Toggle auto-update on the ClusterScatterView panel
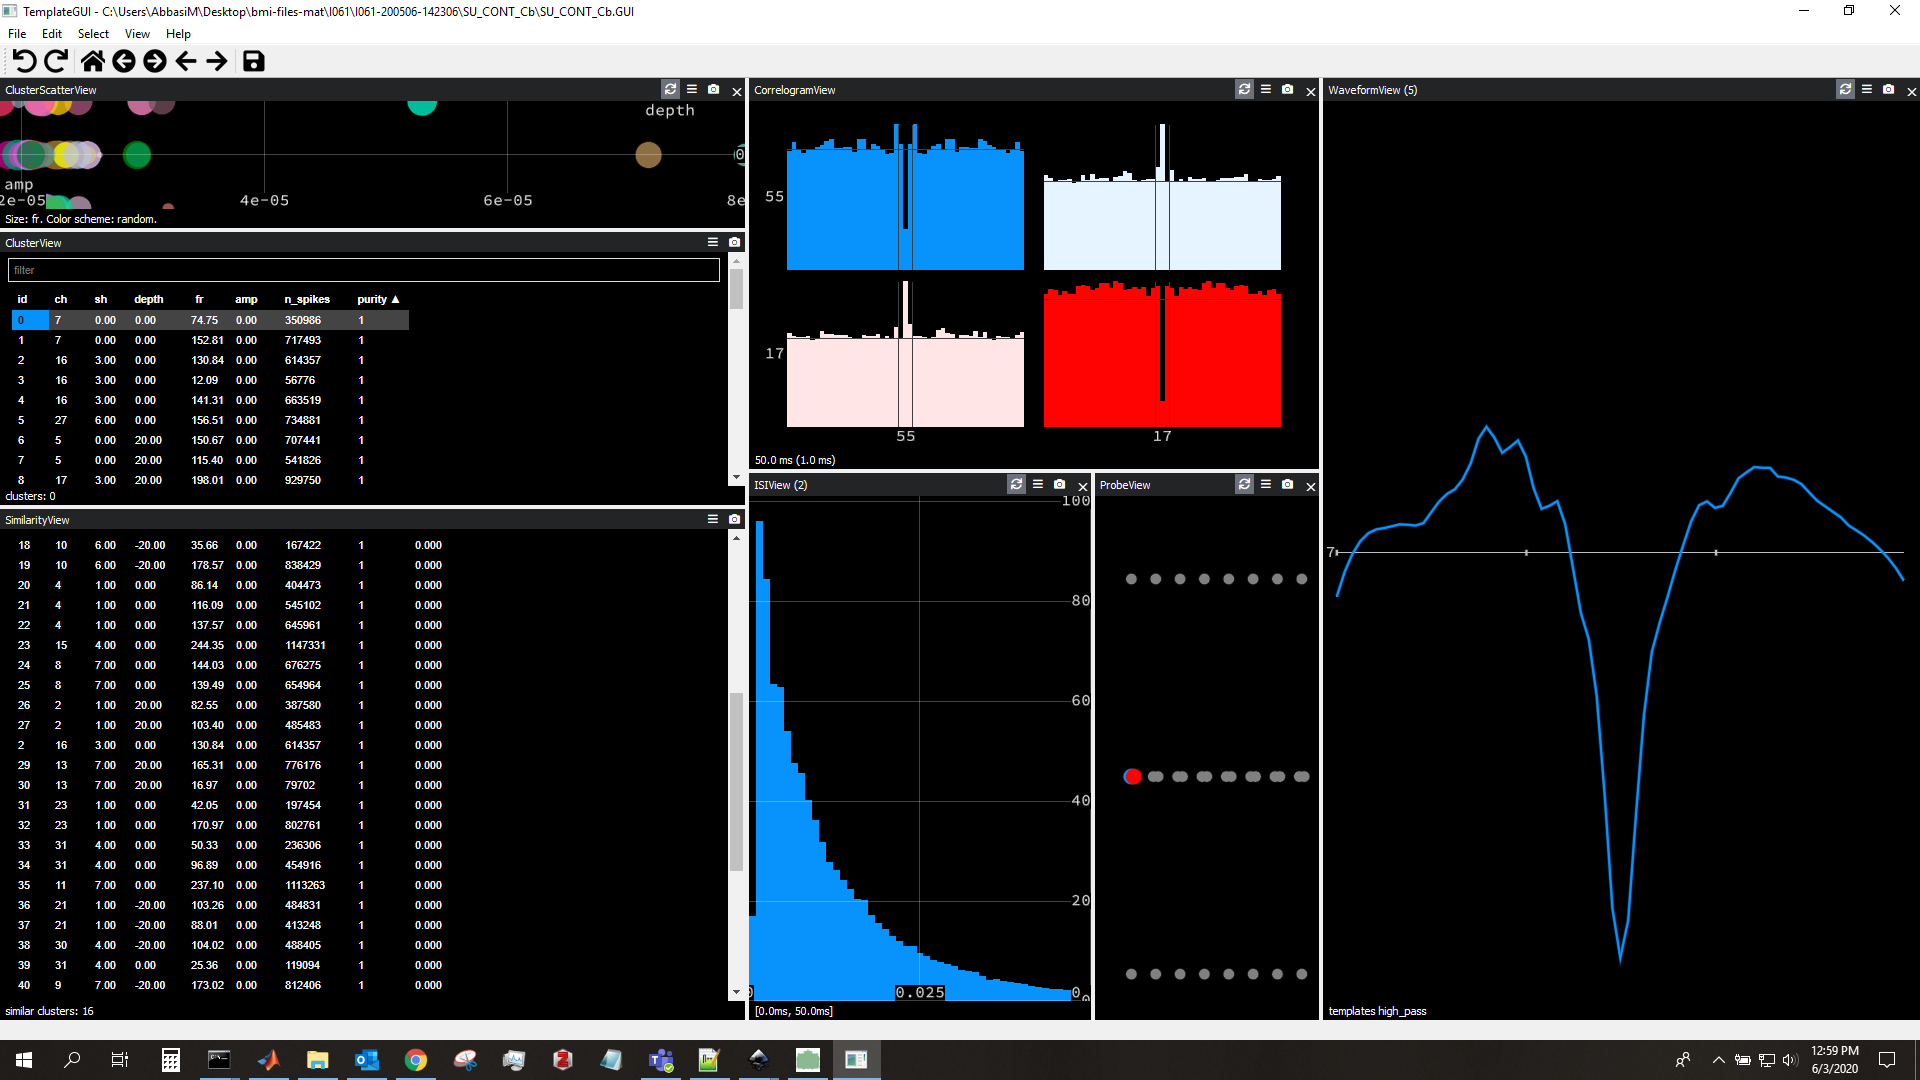Screen dimensions: 1920x1080 pos(670,90)
